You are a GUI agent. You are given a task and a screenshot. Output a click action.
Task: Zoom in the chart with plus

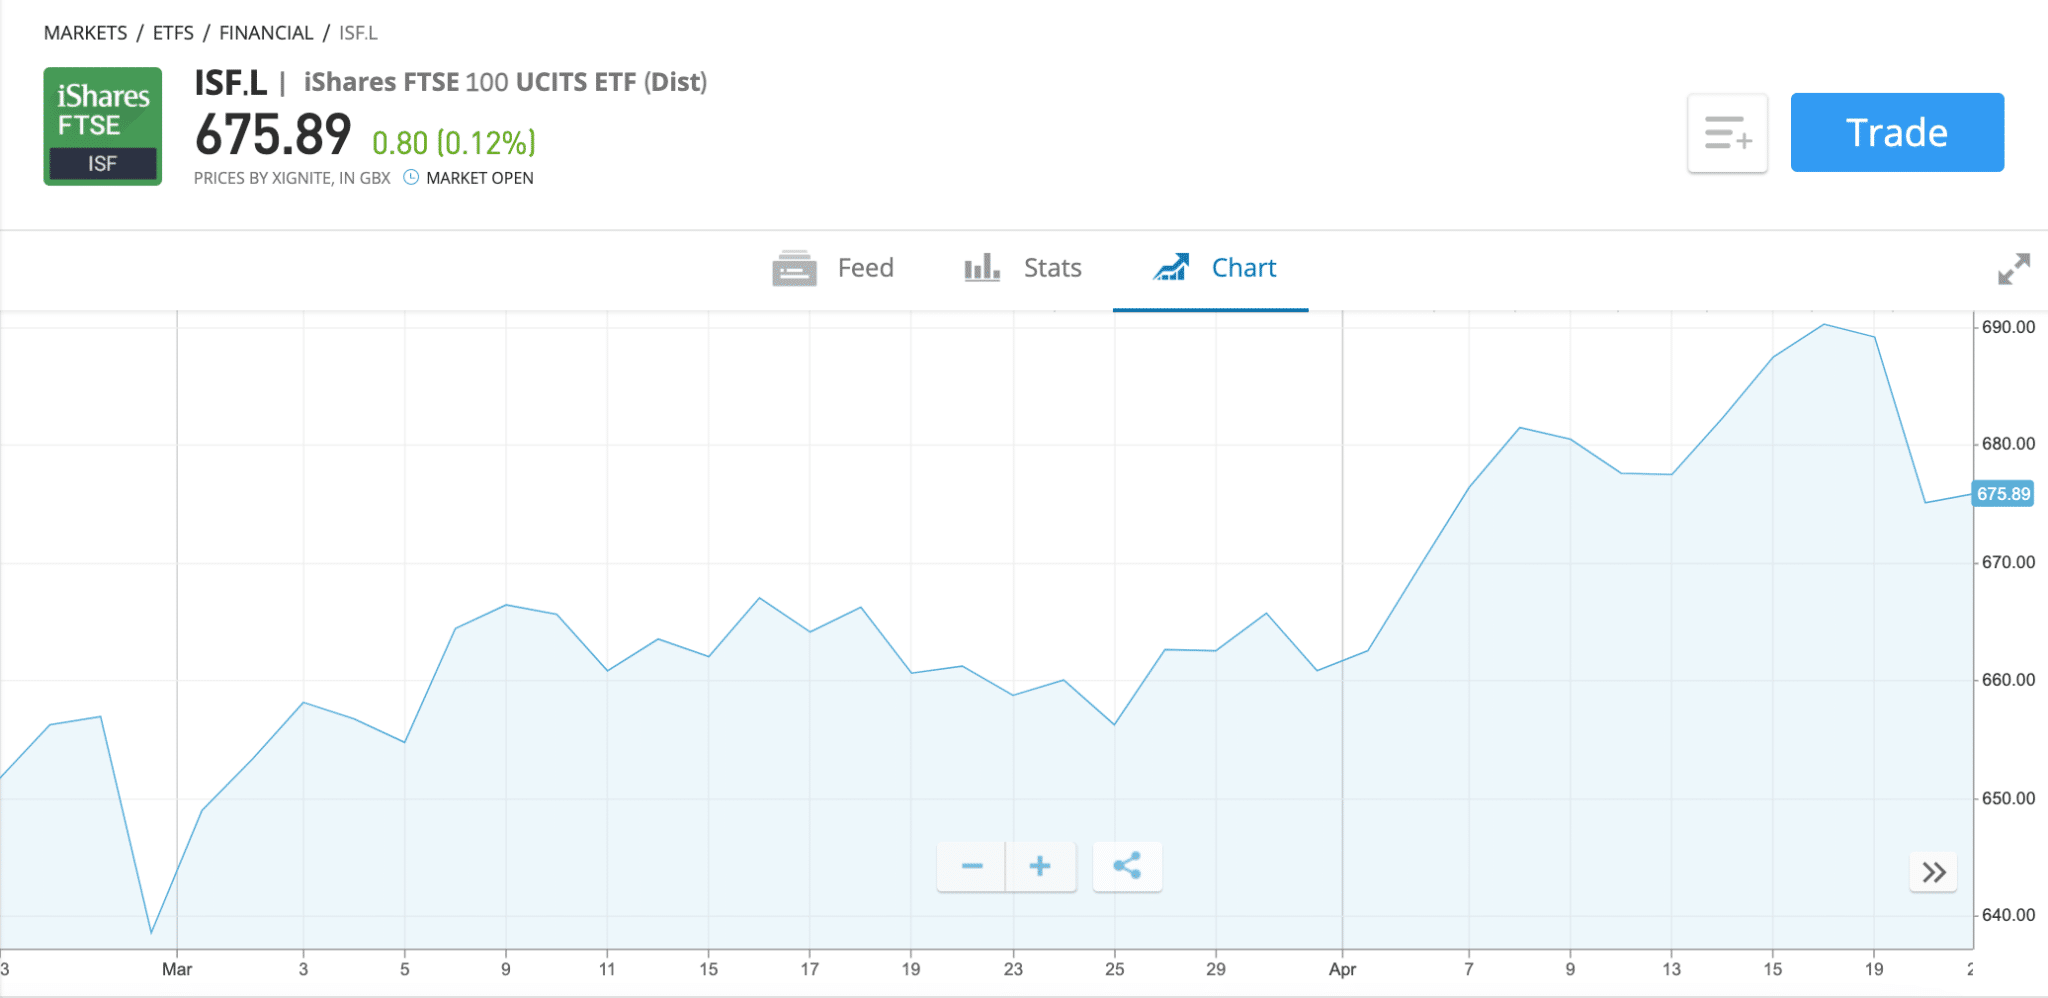[x=1041, y=866]
